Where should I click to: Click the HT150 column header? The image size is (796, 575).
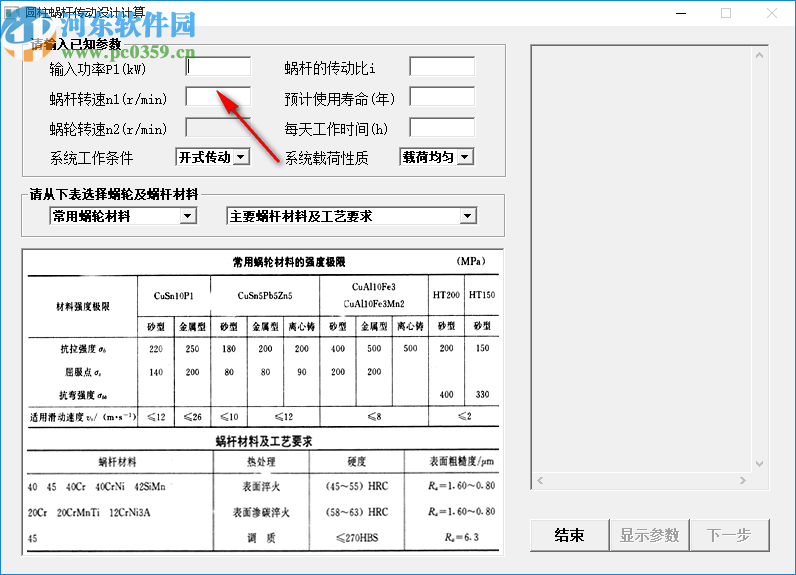pos(482,295)
